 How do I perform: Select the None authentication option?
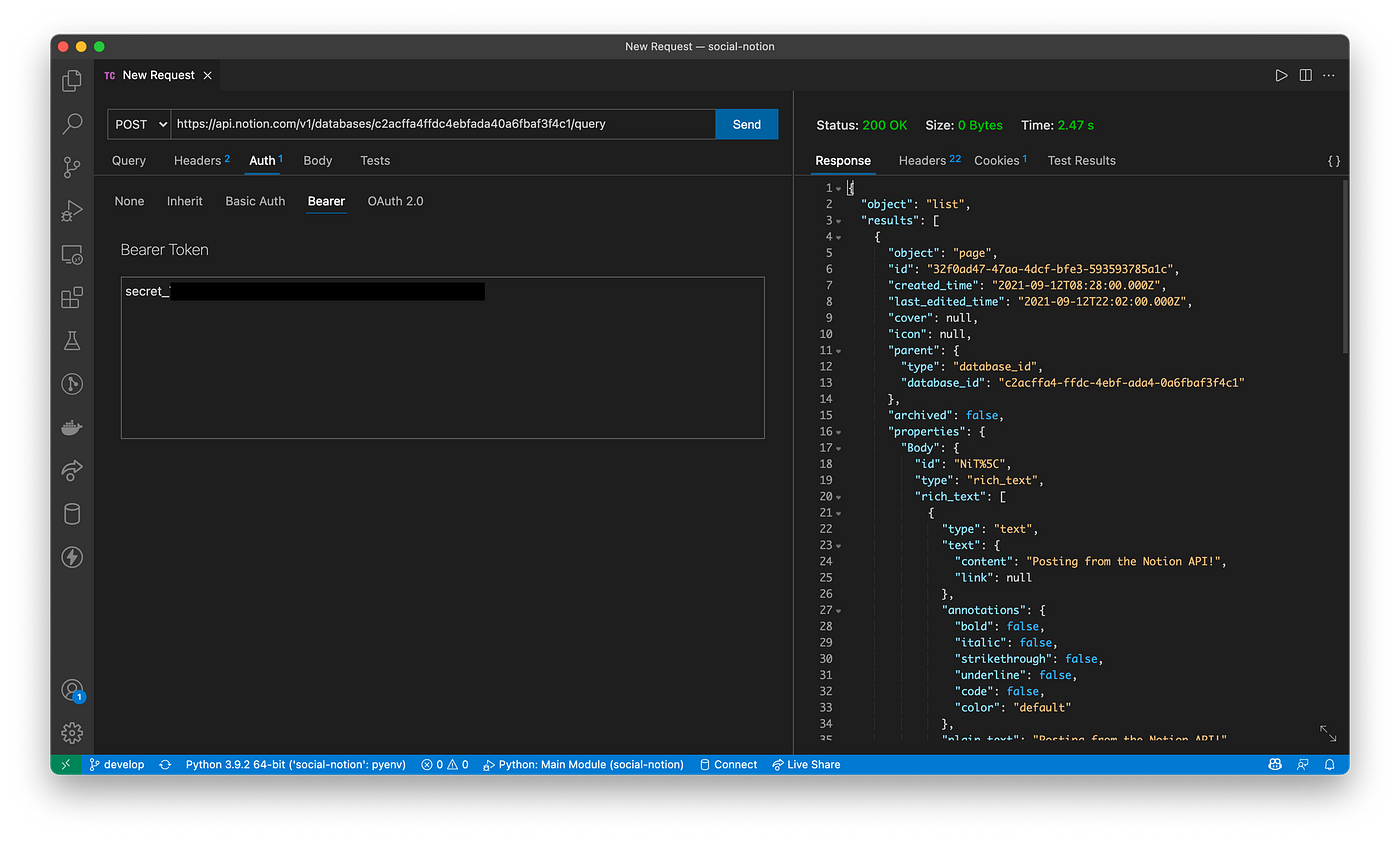pyautogui.click(x=129, y=201)
